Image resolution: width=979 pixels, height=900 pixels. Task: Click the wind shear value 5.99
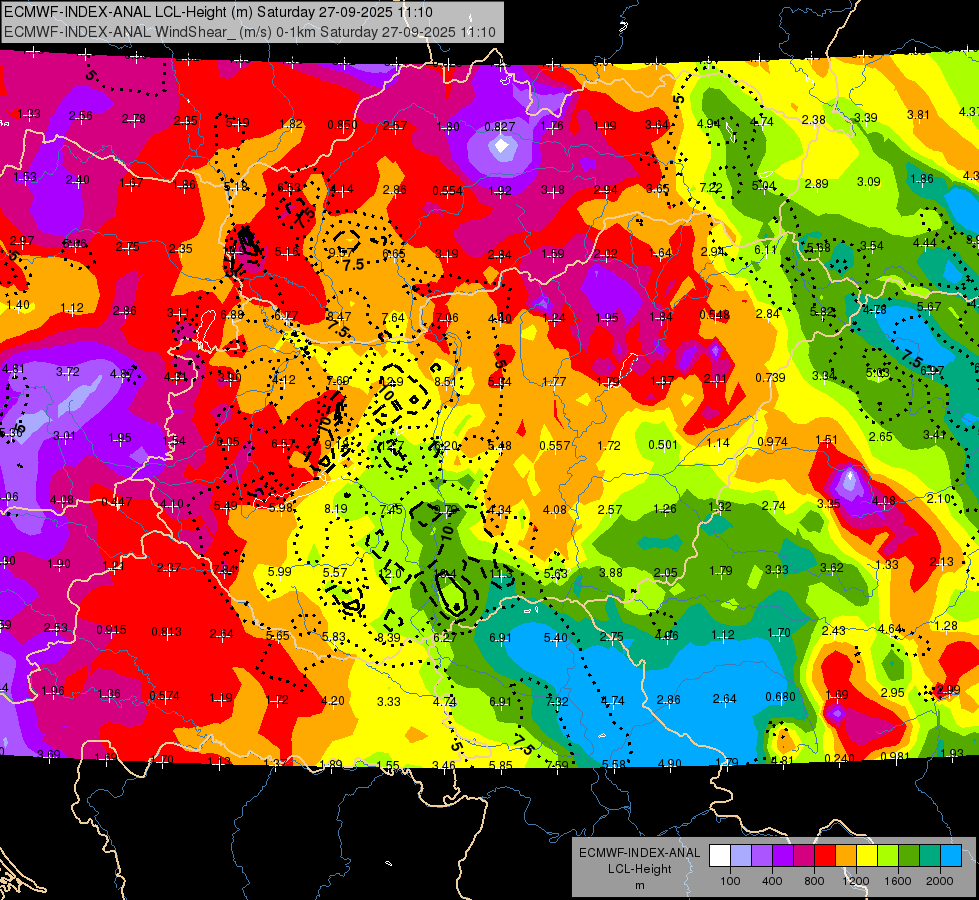280,571
